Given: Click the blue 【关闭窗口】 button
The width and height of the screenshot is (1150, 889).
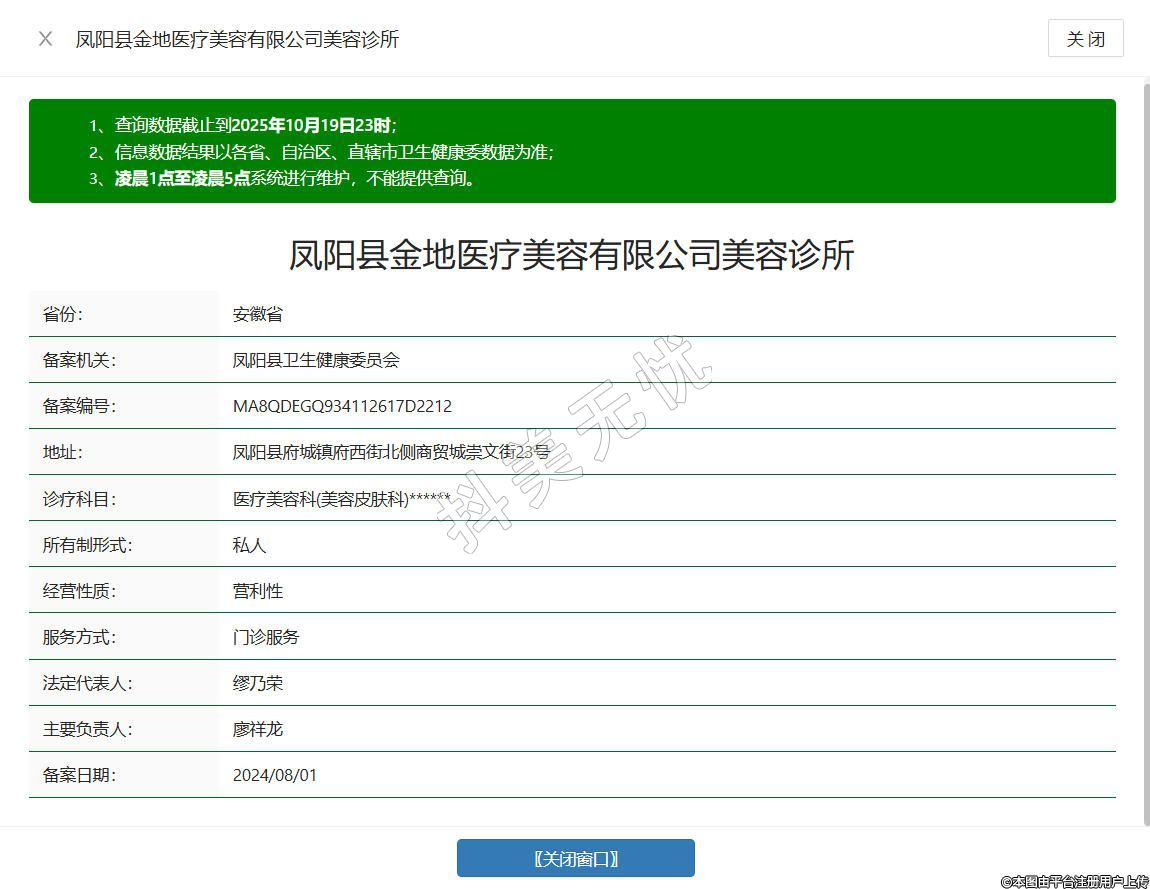Looking at the screenshot, I should click(575, 858).
